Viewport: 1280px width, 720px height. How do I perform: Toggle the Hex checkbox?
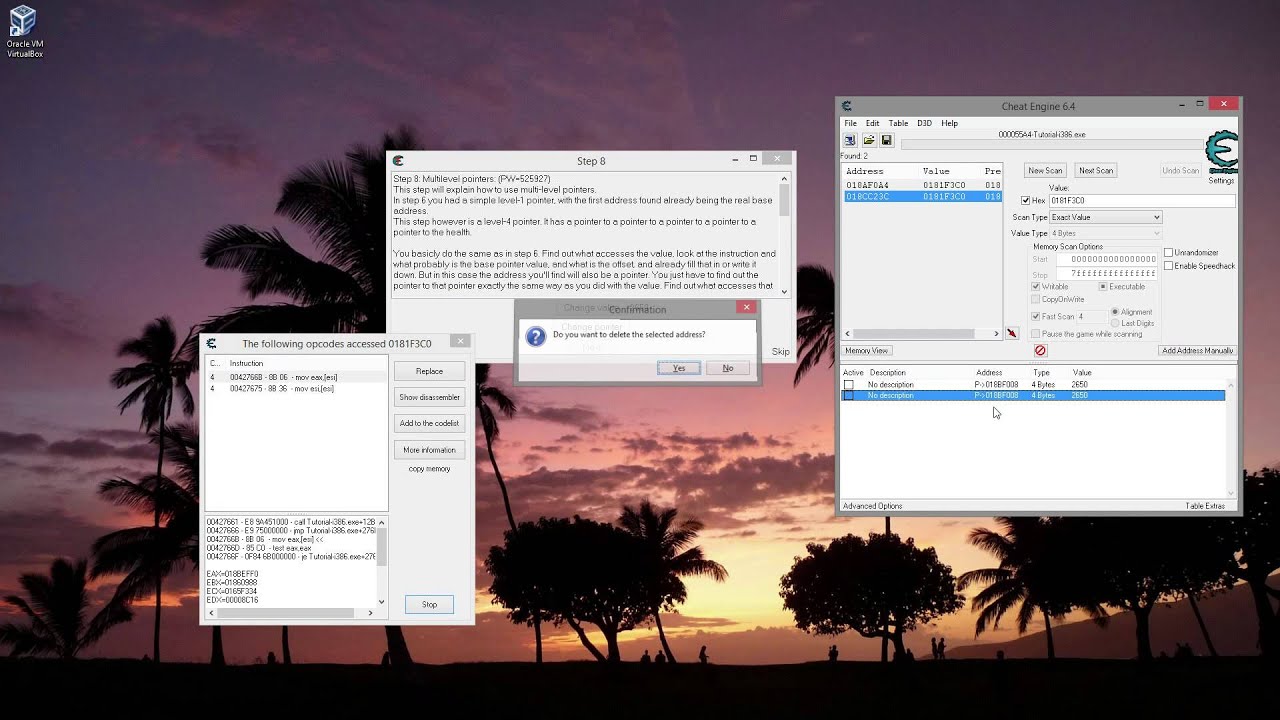click(1025, 201)
